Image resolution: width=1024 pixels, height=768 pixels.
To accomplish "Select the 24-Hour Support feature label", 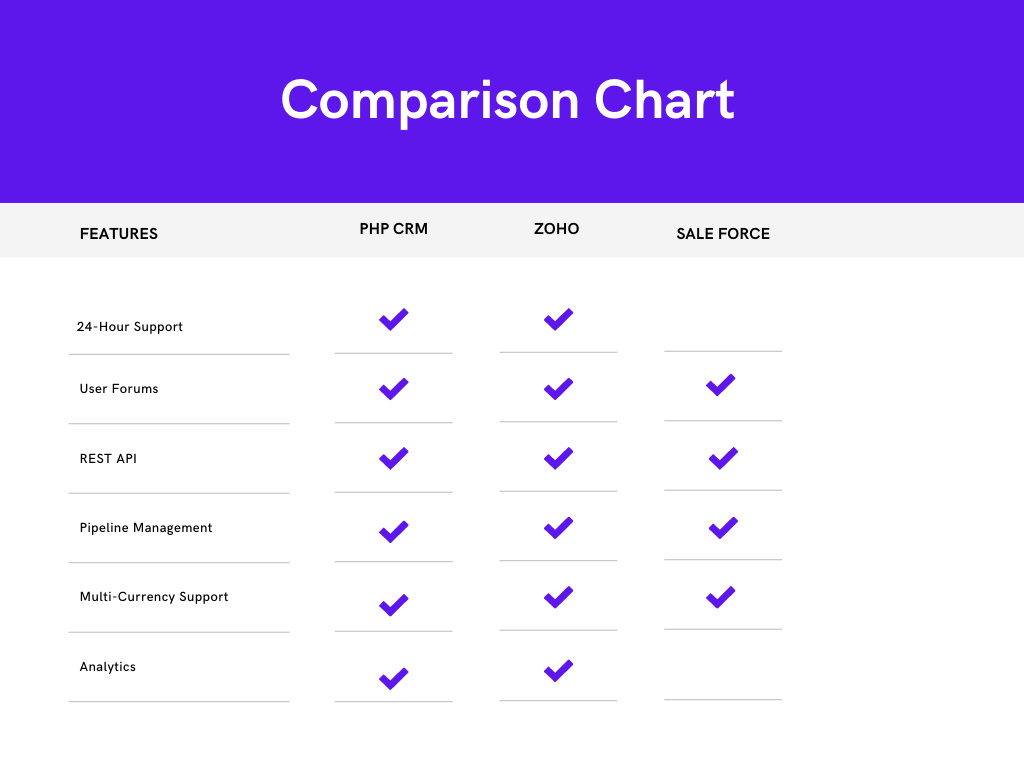I will point(130,327).
